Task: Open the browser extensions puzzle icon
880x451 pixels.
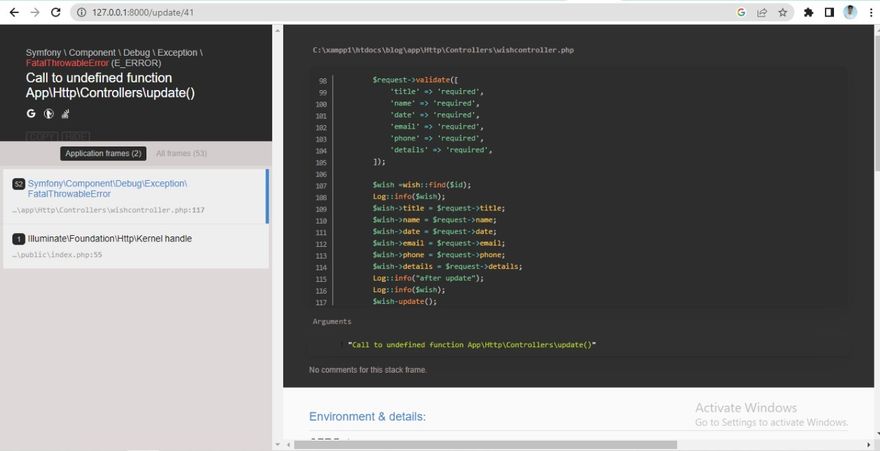Action: coord(809,12)
